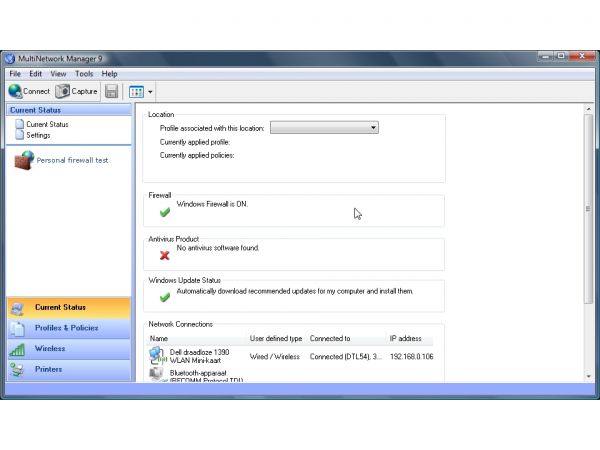Switch to Profiles & Policies navigation tab

tap(69, 328)
